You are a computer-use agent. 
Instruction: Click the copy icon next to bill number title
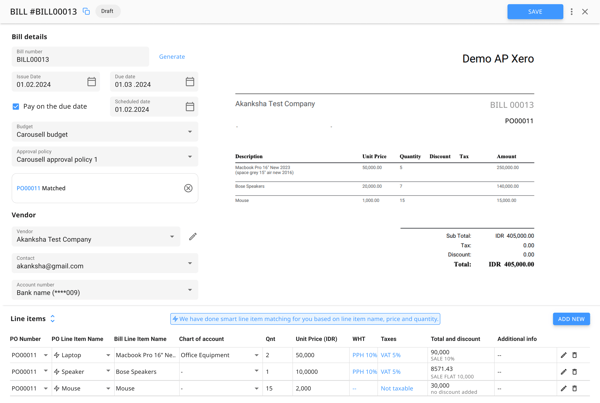coord(86,12)
